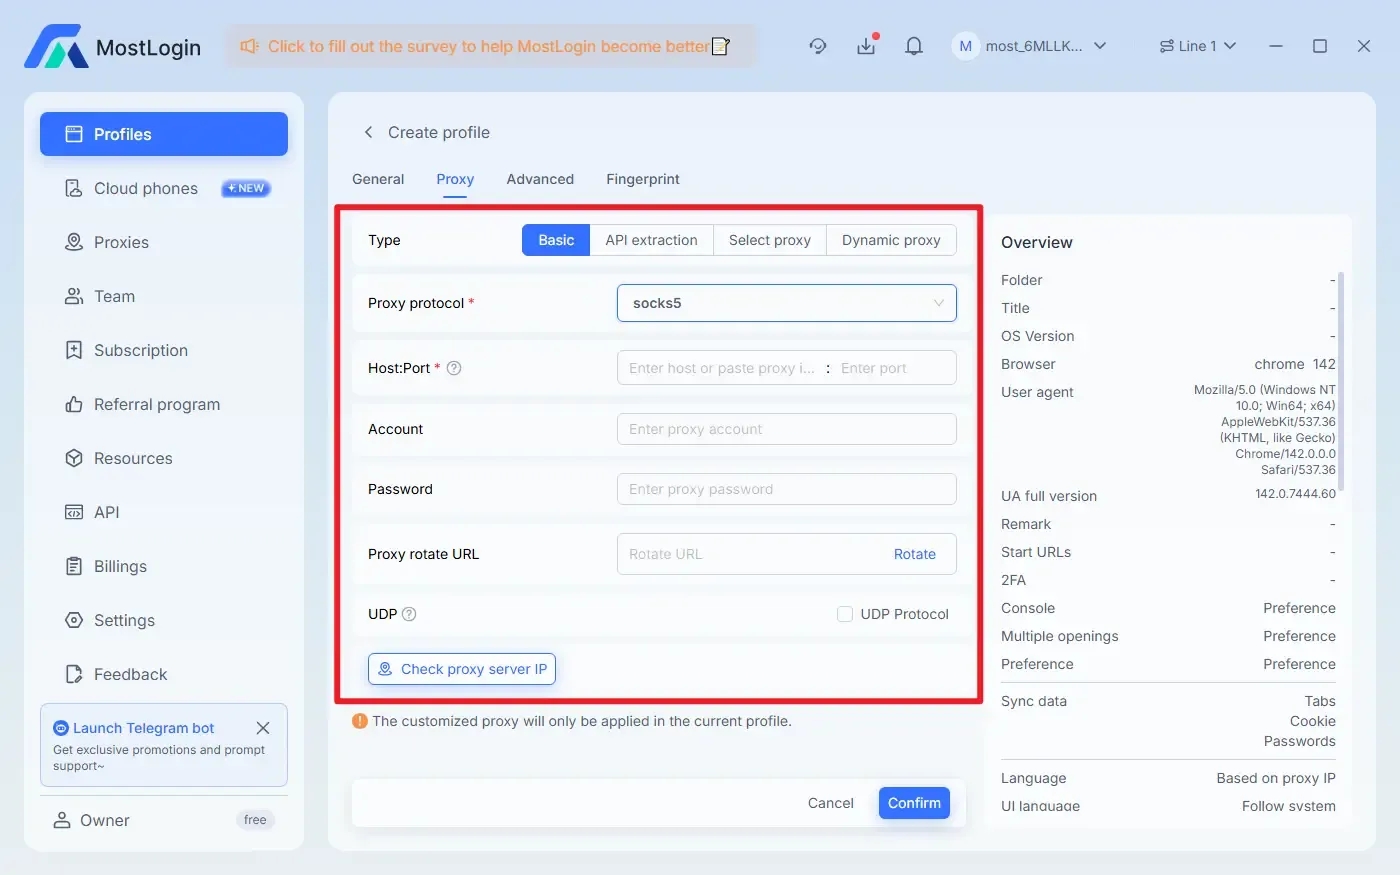Click the Host:Port help question mark
The image size is (1400, 875).
(x=454, y=368)
